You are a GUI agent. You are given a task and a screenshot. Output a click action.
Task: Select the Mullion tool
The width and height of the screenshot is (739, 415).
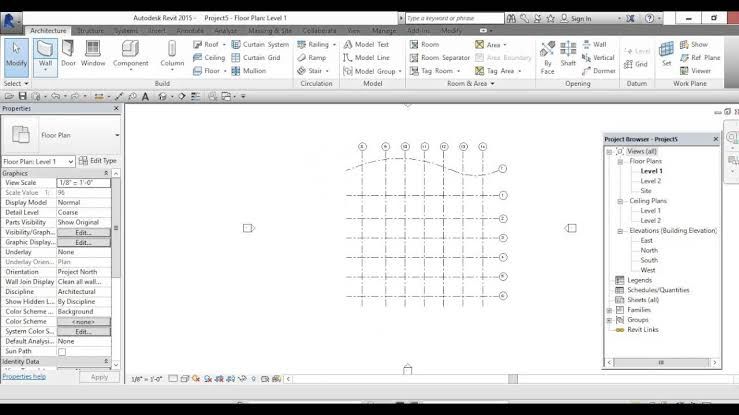point(249,71)
